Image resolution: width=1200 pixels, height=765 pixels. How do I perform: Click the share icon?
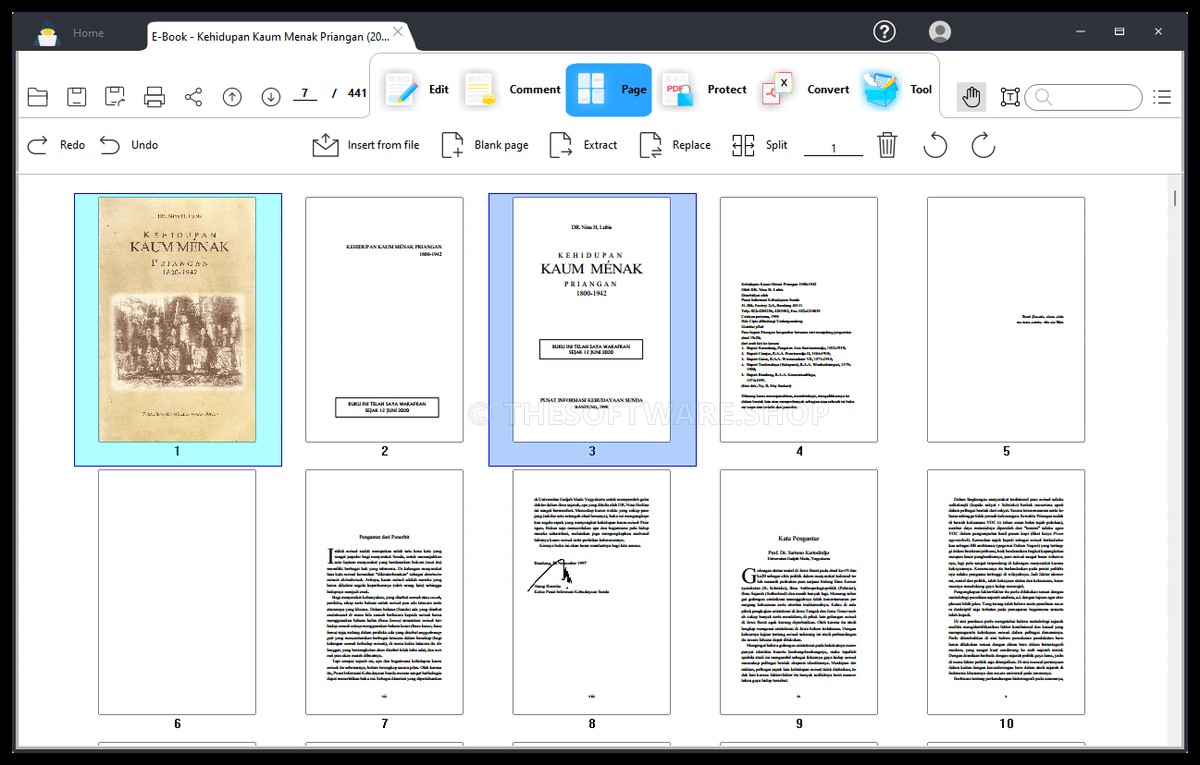[193, 97]
